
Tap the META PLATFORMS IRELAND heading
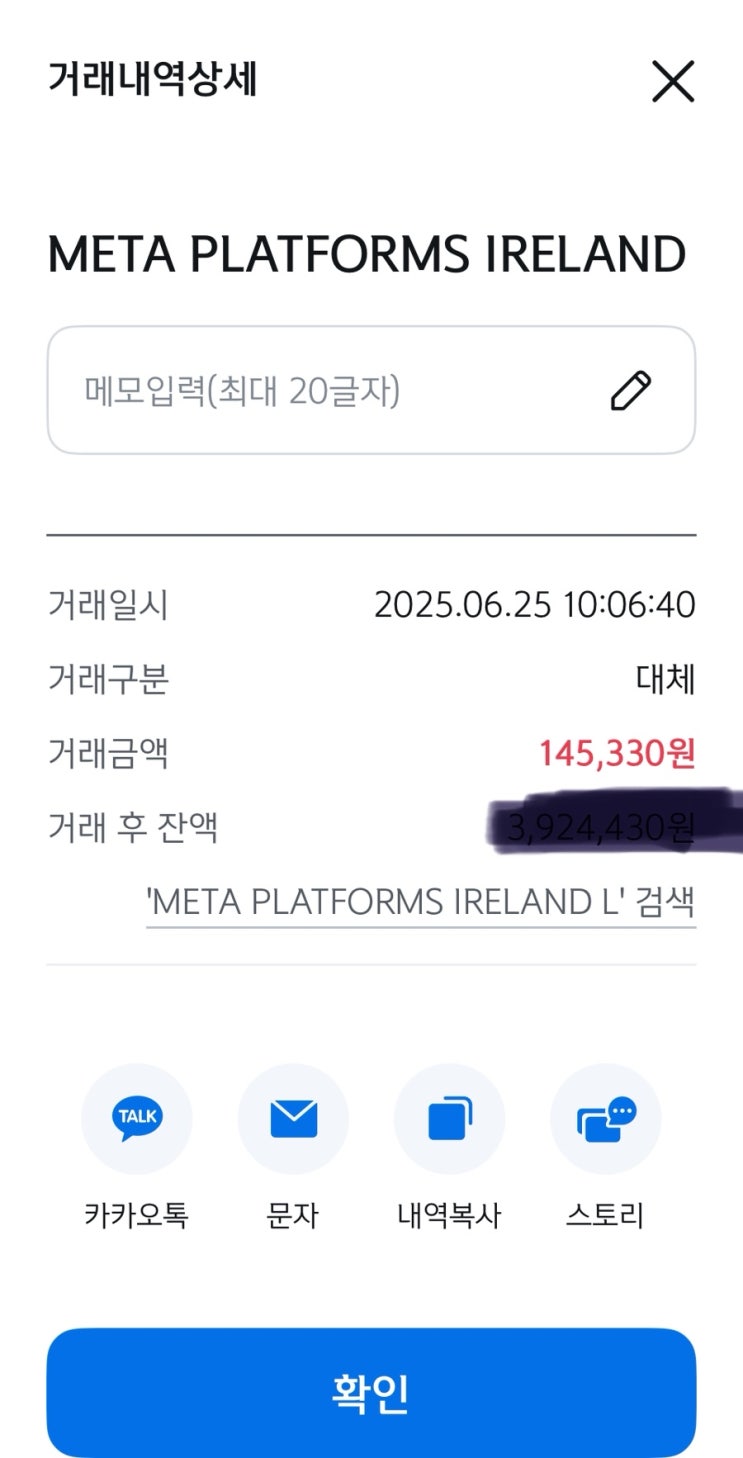[x=367, y=255]
